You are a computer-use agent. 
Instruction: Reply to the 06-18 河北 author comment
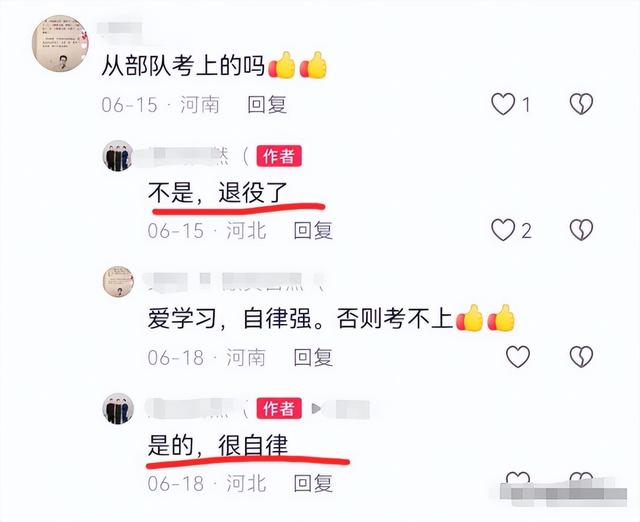click(x=313, y=483)
